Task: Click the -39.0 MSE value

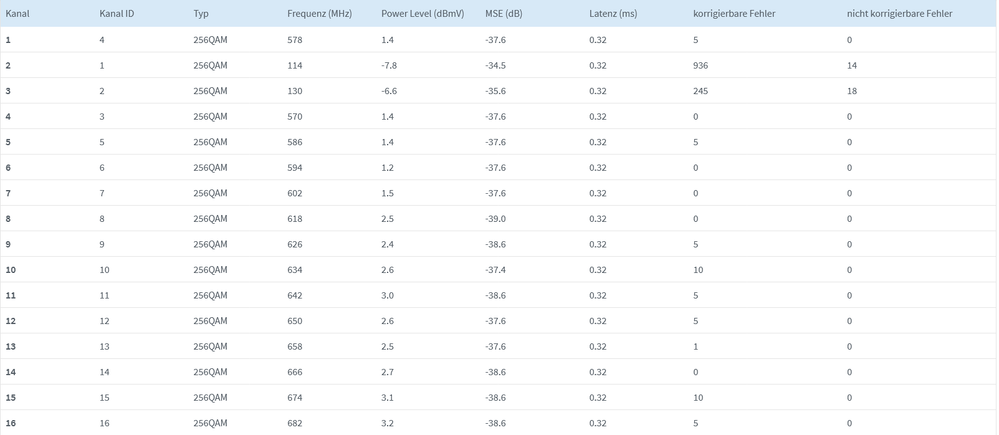Action: click(495, 219)
